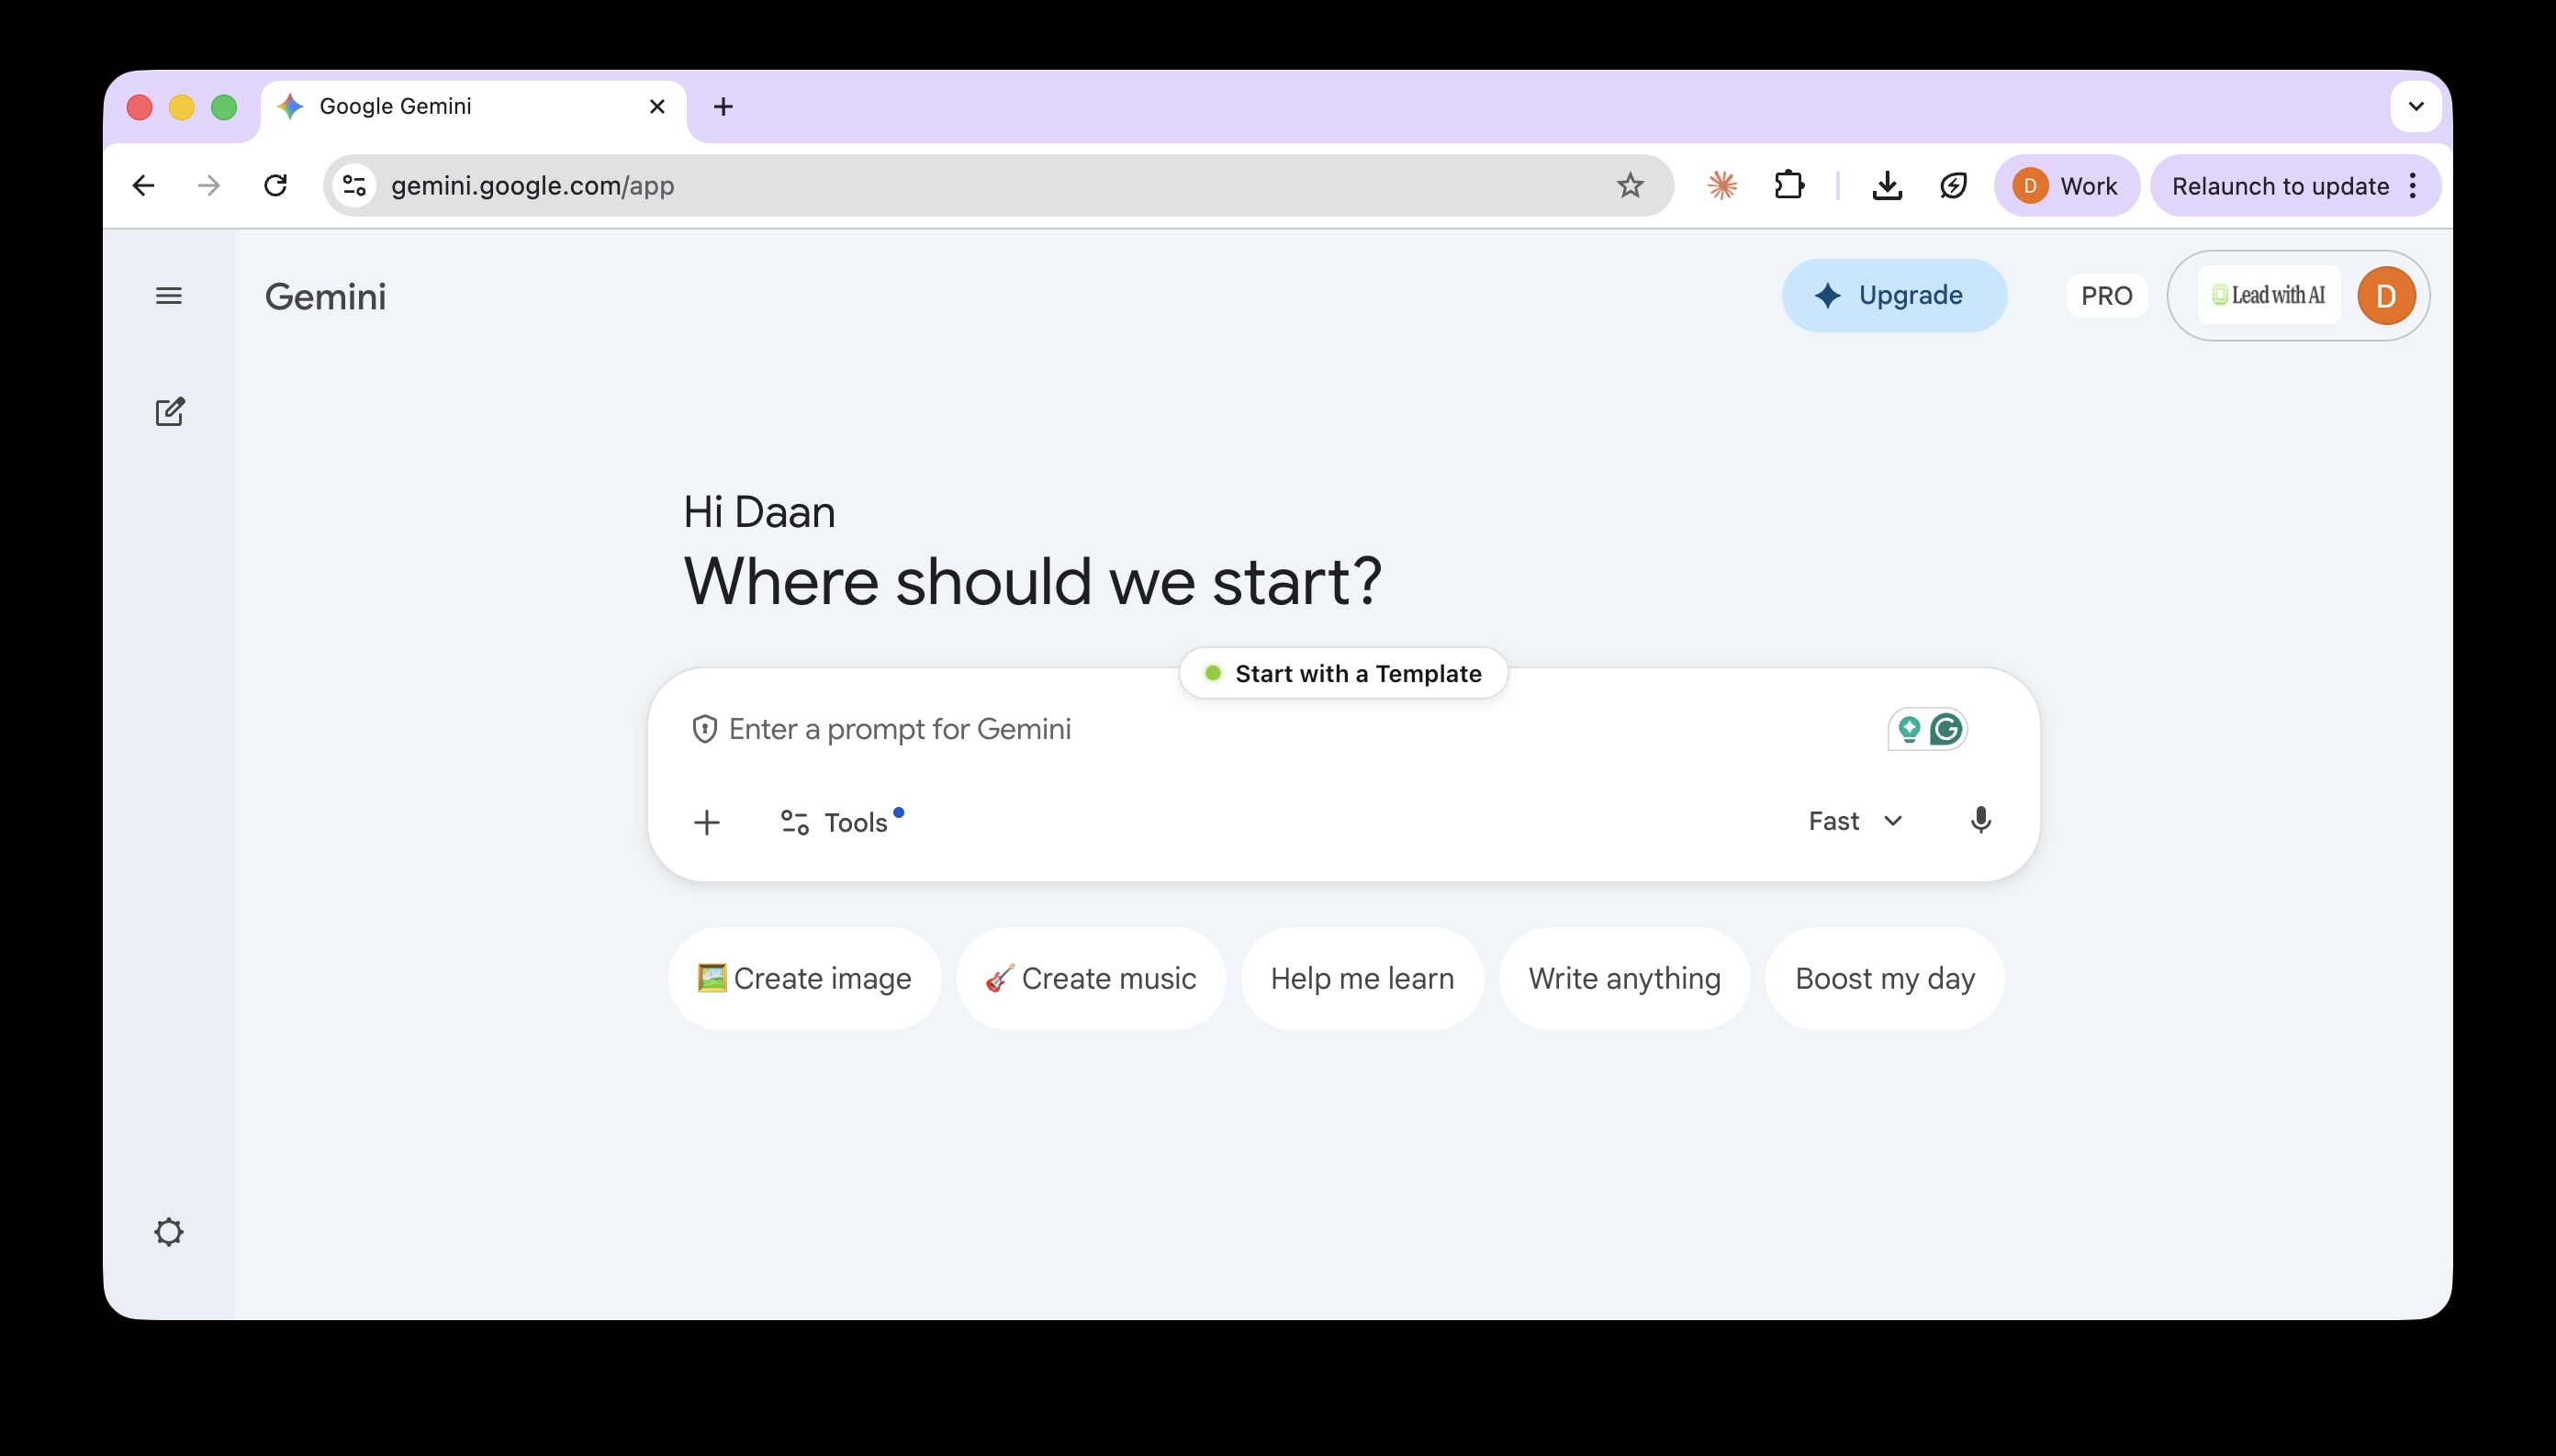Click the plus icon to add files
Image resolution: width=2556 pixels, height=1456 pixels.
[x=707, y=822]
